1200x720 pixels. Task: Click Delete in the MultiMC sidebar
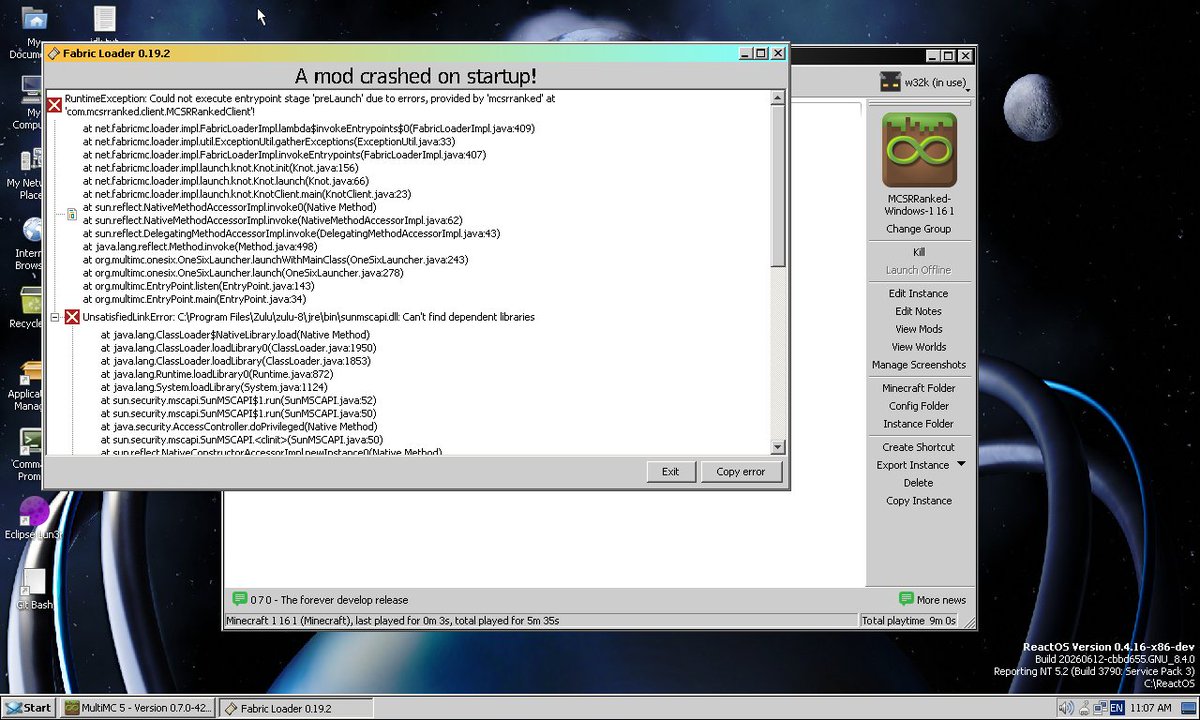pos(918,483)
